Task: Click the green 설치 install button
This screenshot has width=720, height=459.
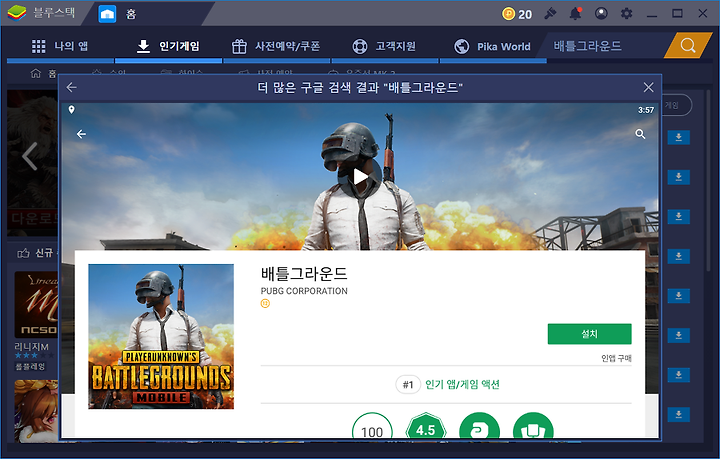Action: (x=590, y=334)
